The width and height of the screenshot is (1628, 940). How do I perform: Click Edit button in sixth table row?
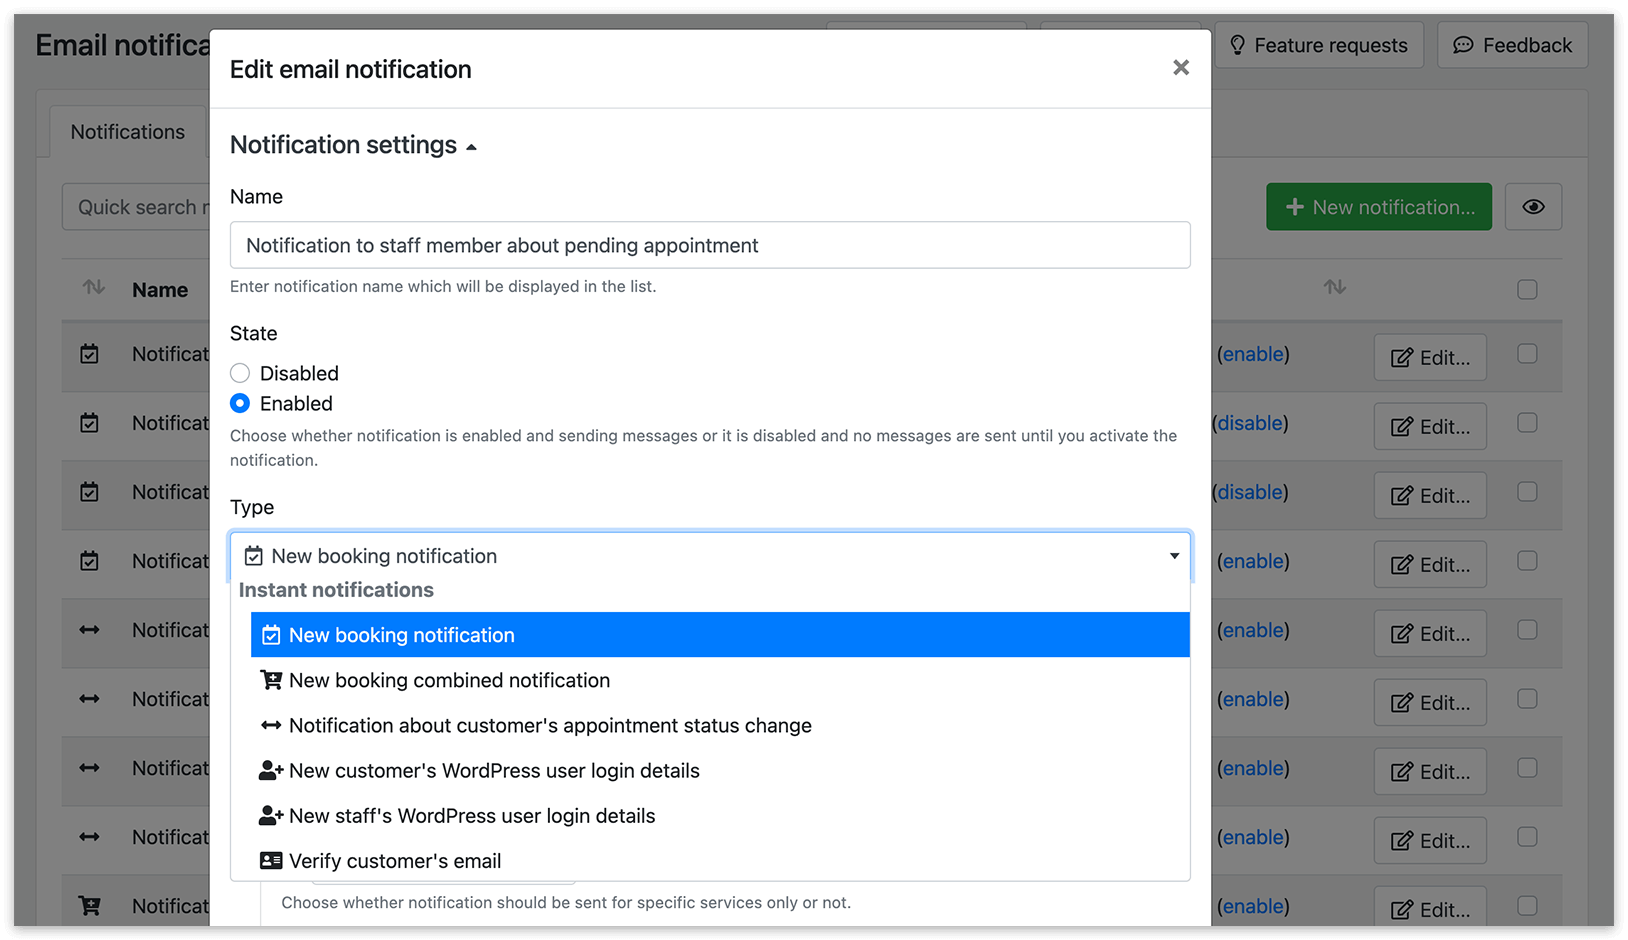1430,702
